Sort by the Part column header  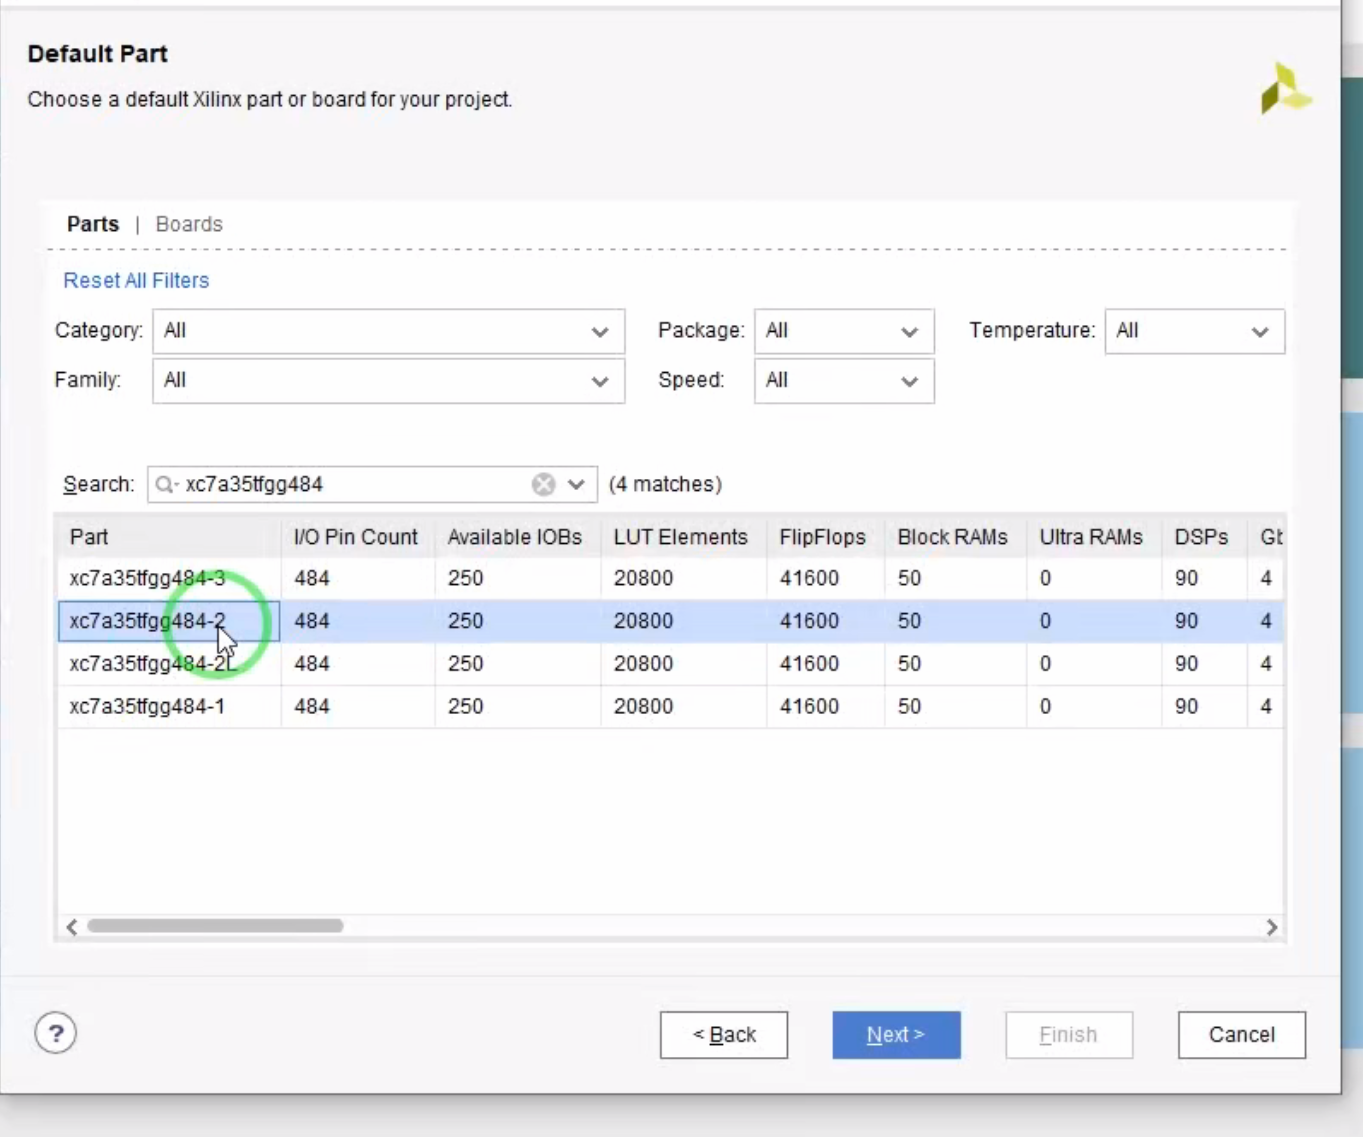tap(169, 537)
